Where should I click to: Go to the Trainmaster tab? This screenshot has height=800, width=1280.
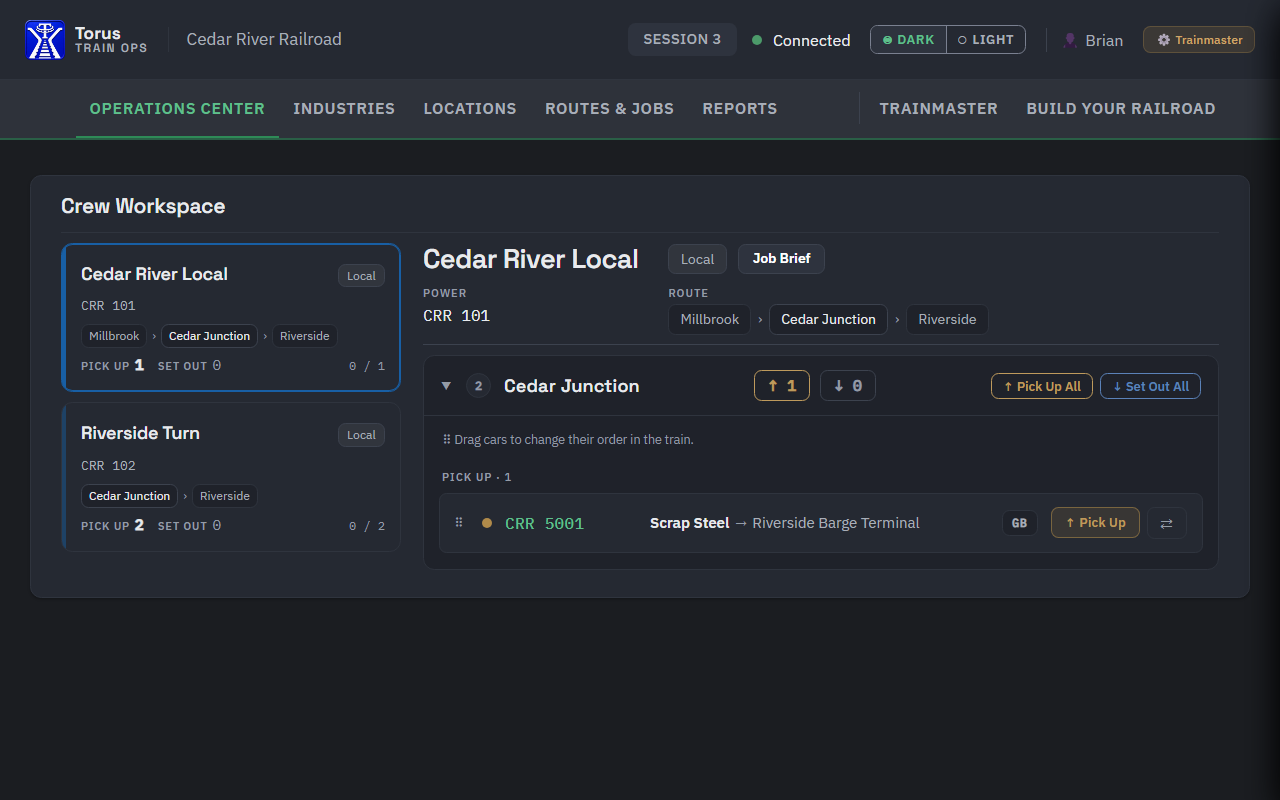pos(939,109)
